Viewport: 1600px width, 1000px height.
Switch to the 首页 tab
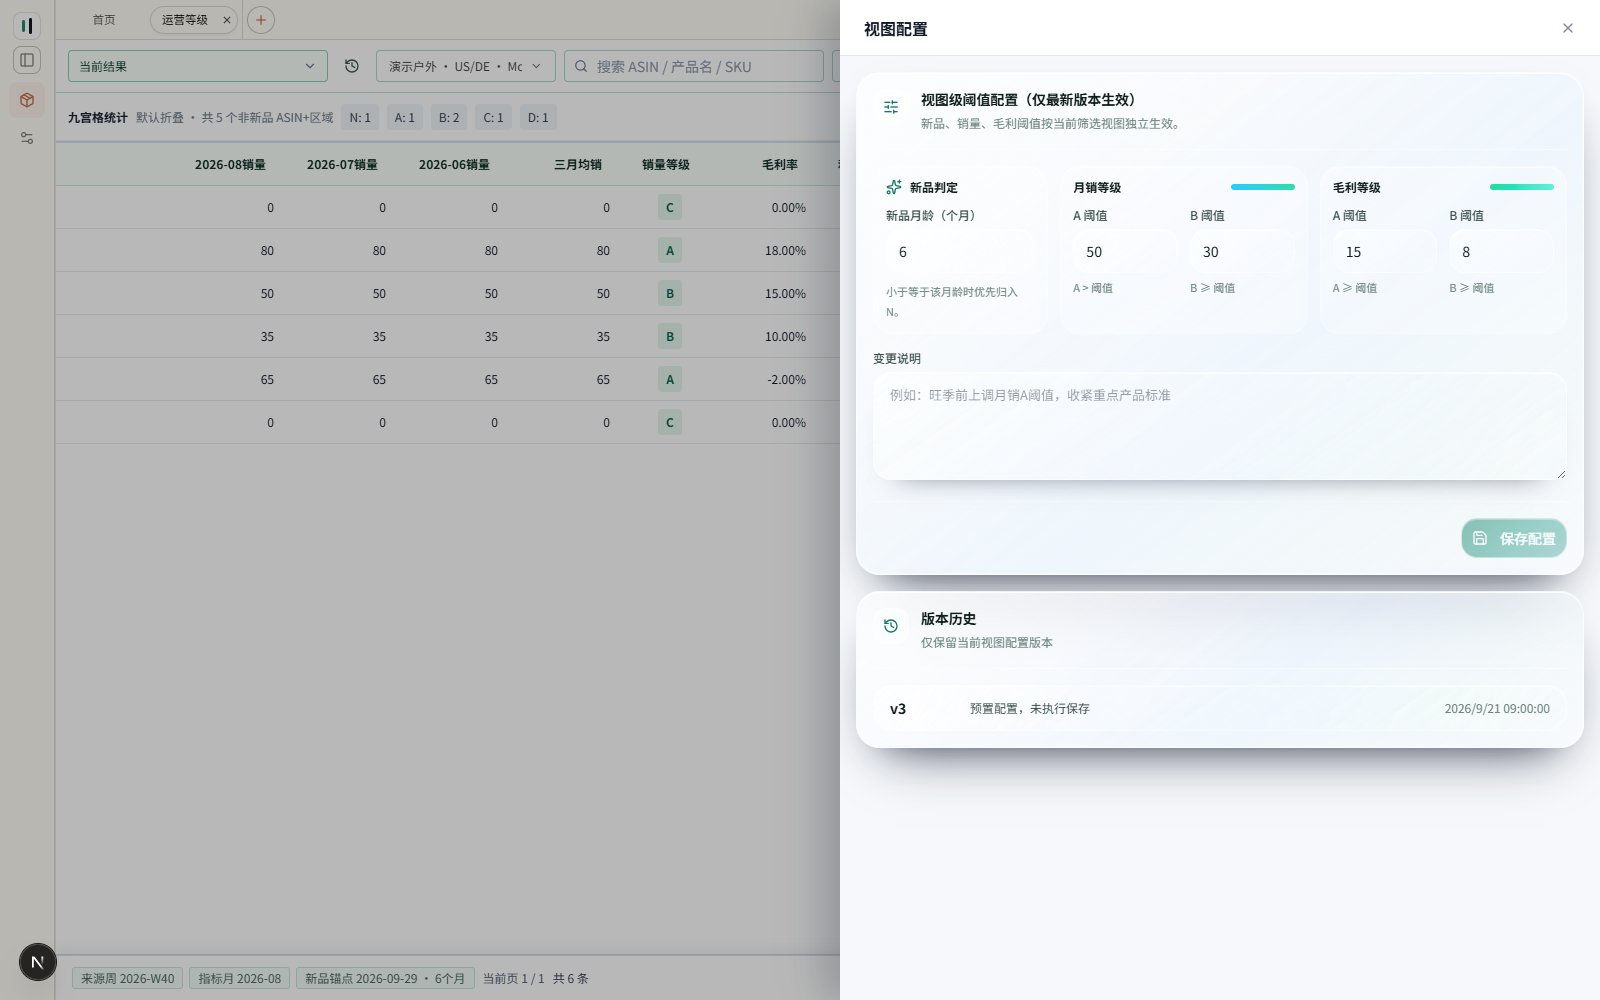point(104,20)
